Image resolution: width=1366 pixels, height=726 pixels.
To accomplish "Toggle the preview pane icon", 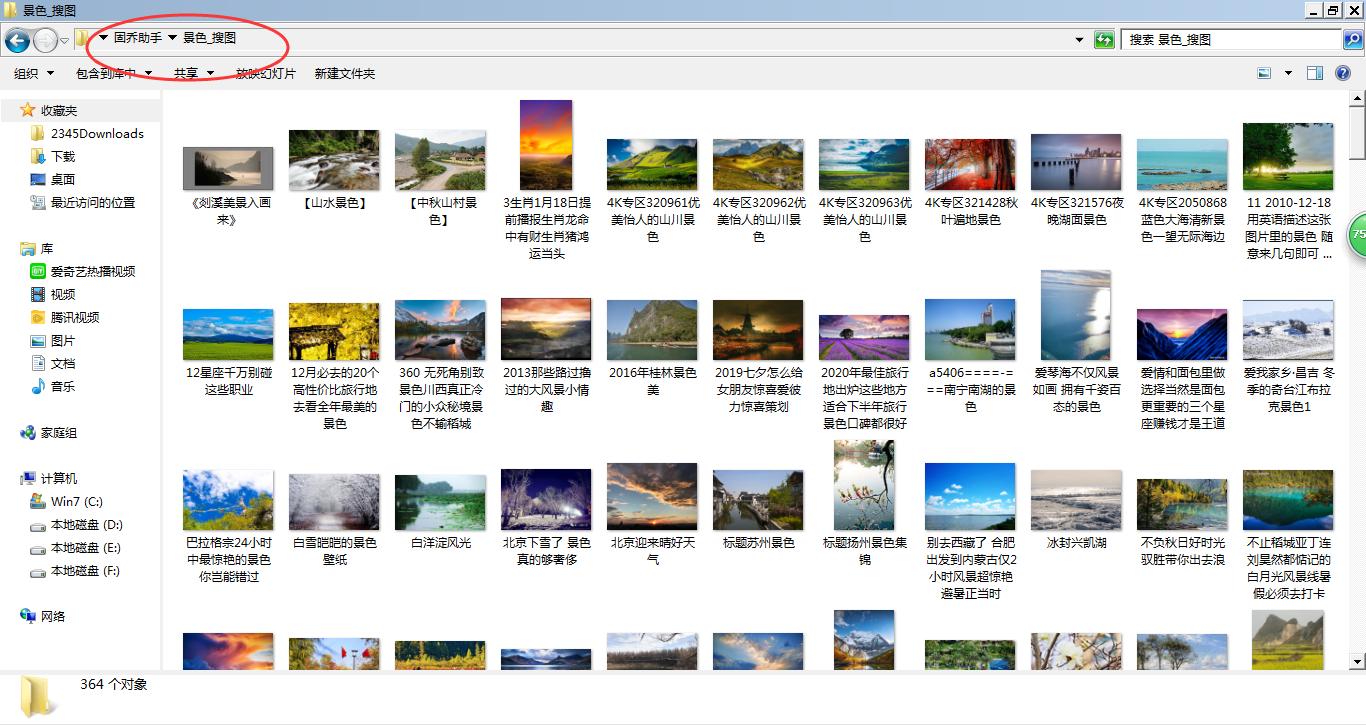I will 1315,72.
